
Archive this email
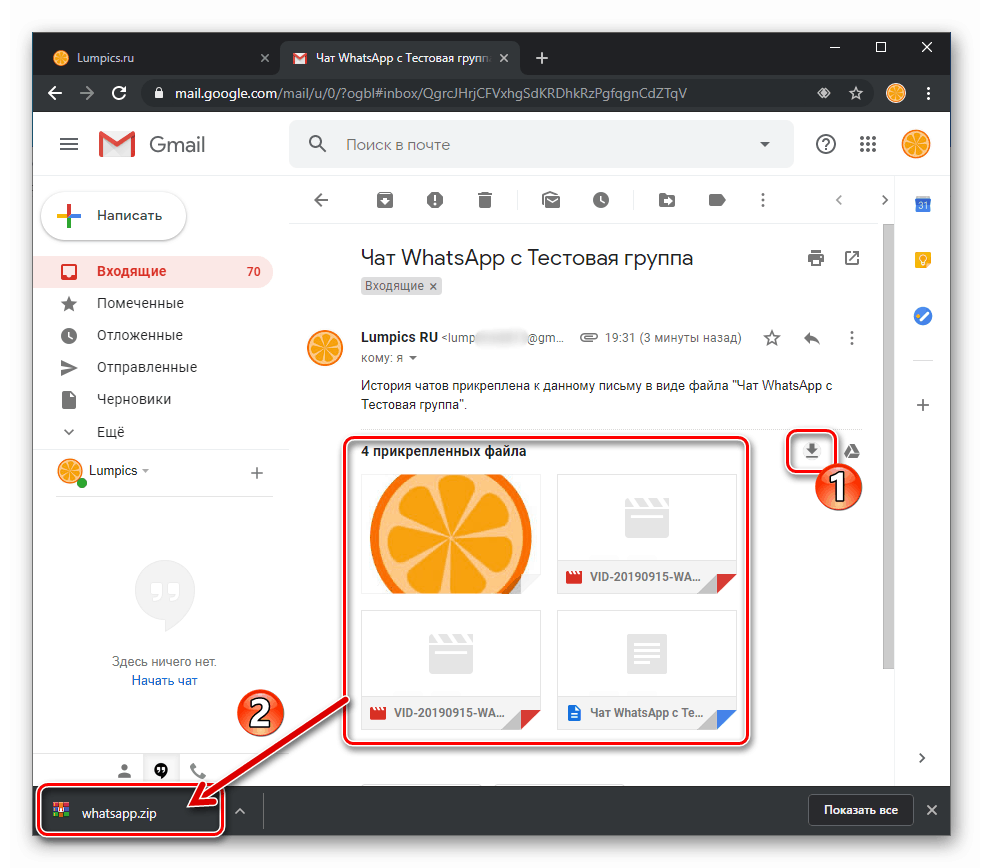[x=385, y=200]
